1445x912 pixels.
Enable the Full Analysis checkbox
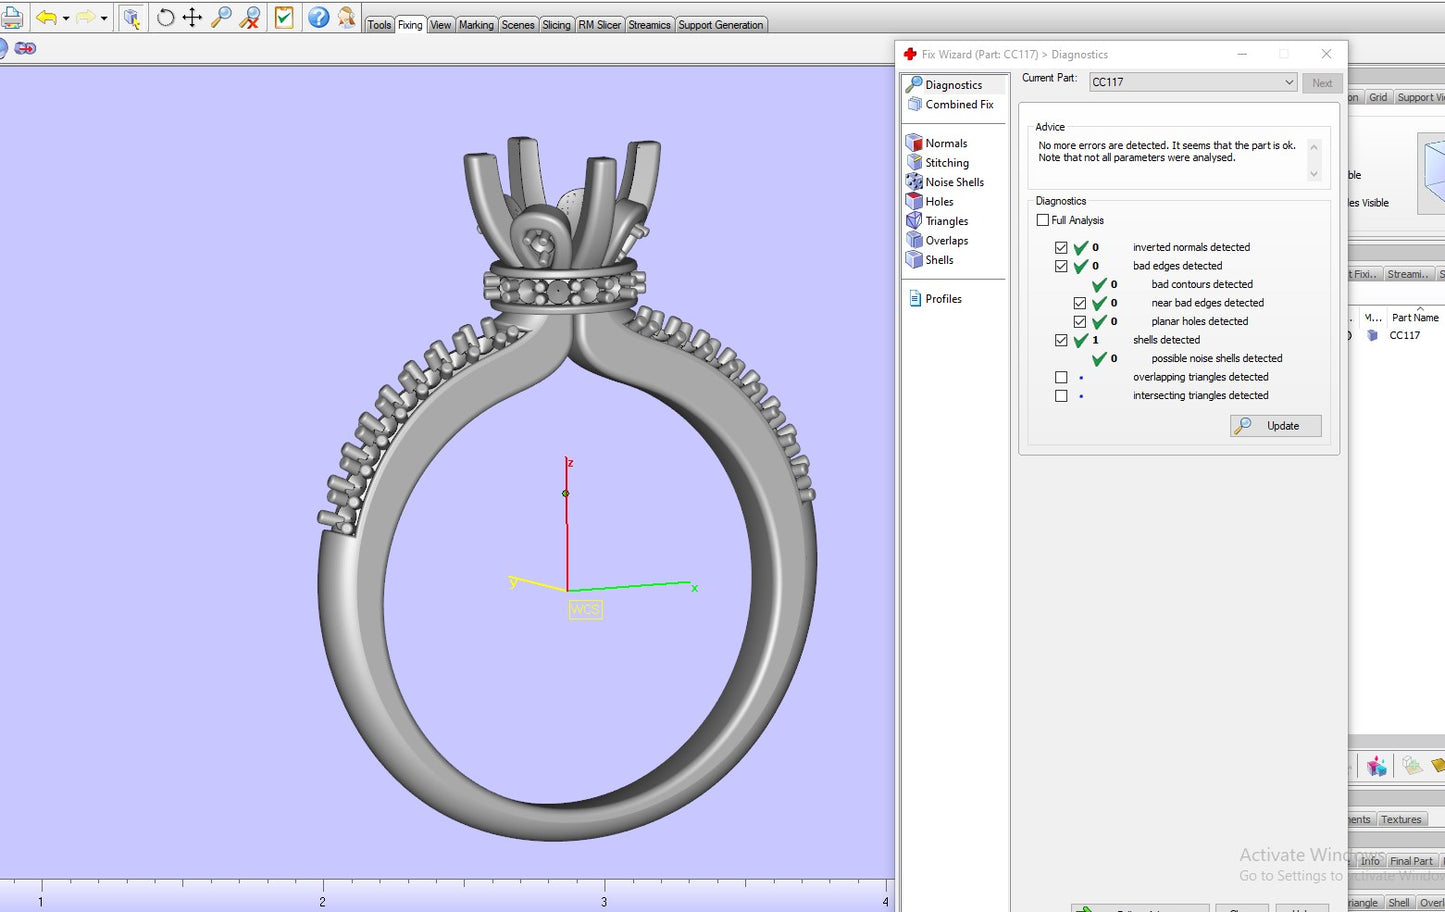tap(1043, 220)
